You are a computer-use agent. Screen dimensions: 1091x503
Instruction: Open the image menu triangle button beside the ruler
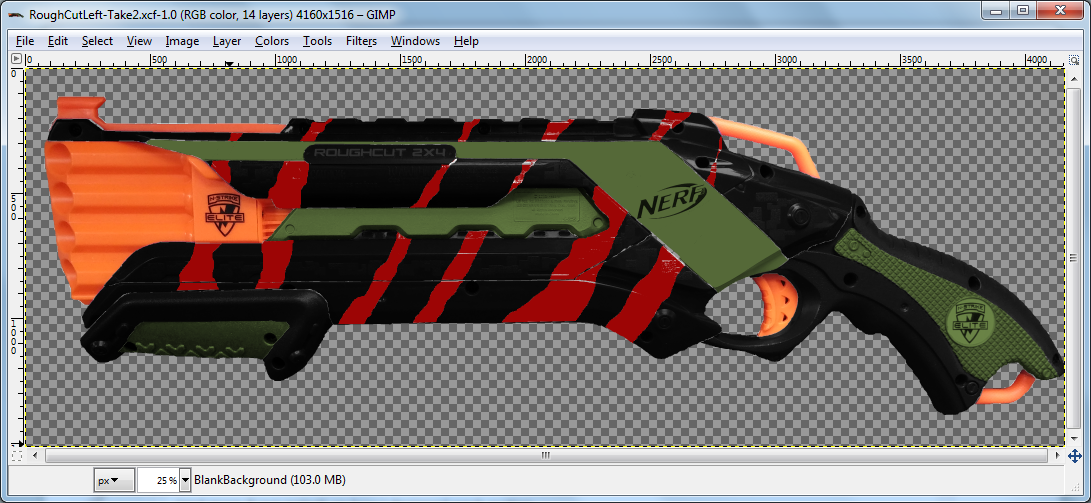(17, 59)
